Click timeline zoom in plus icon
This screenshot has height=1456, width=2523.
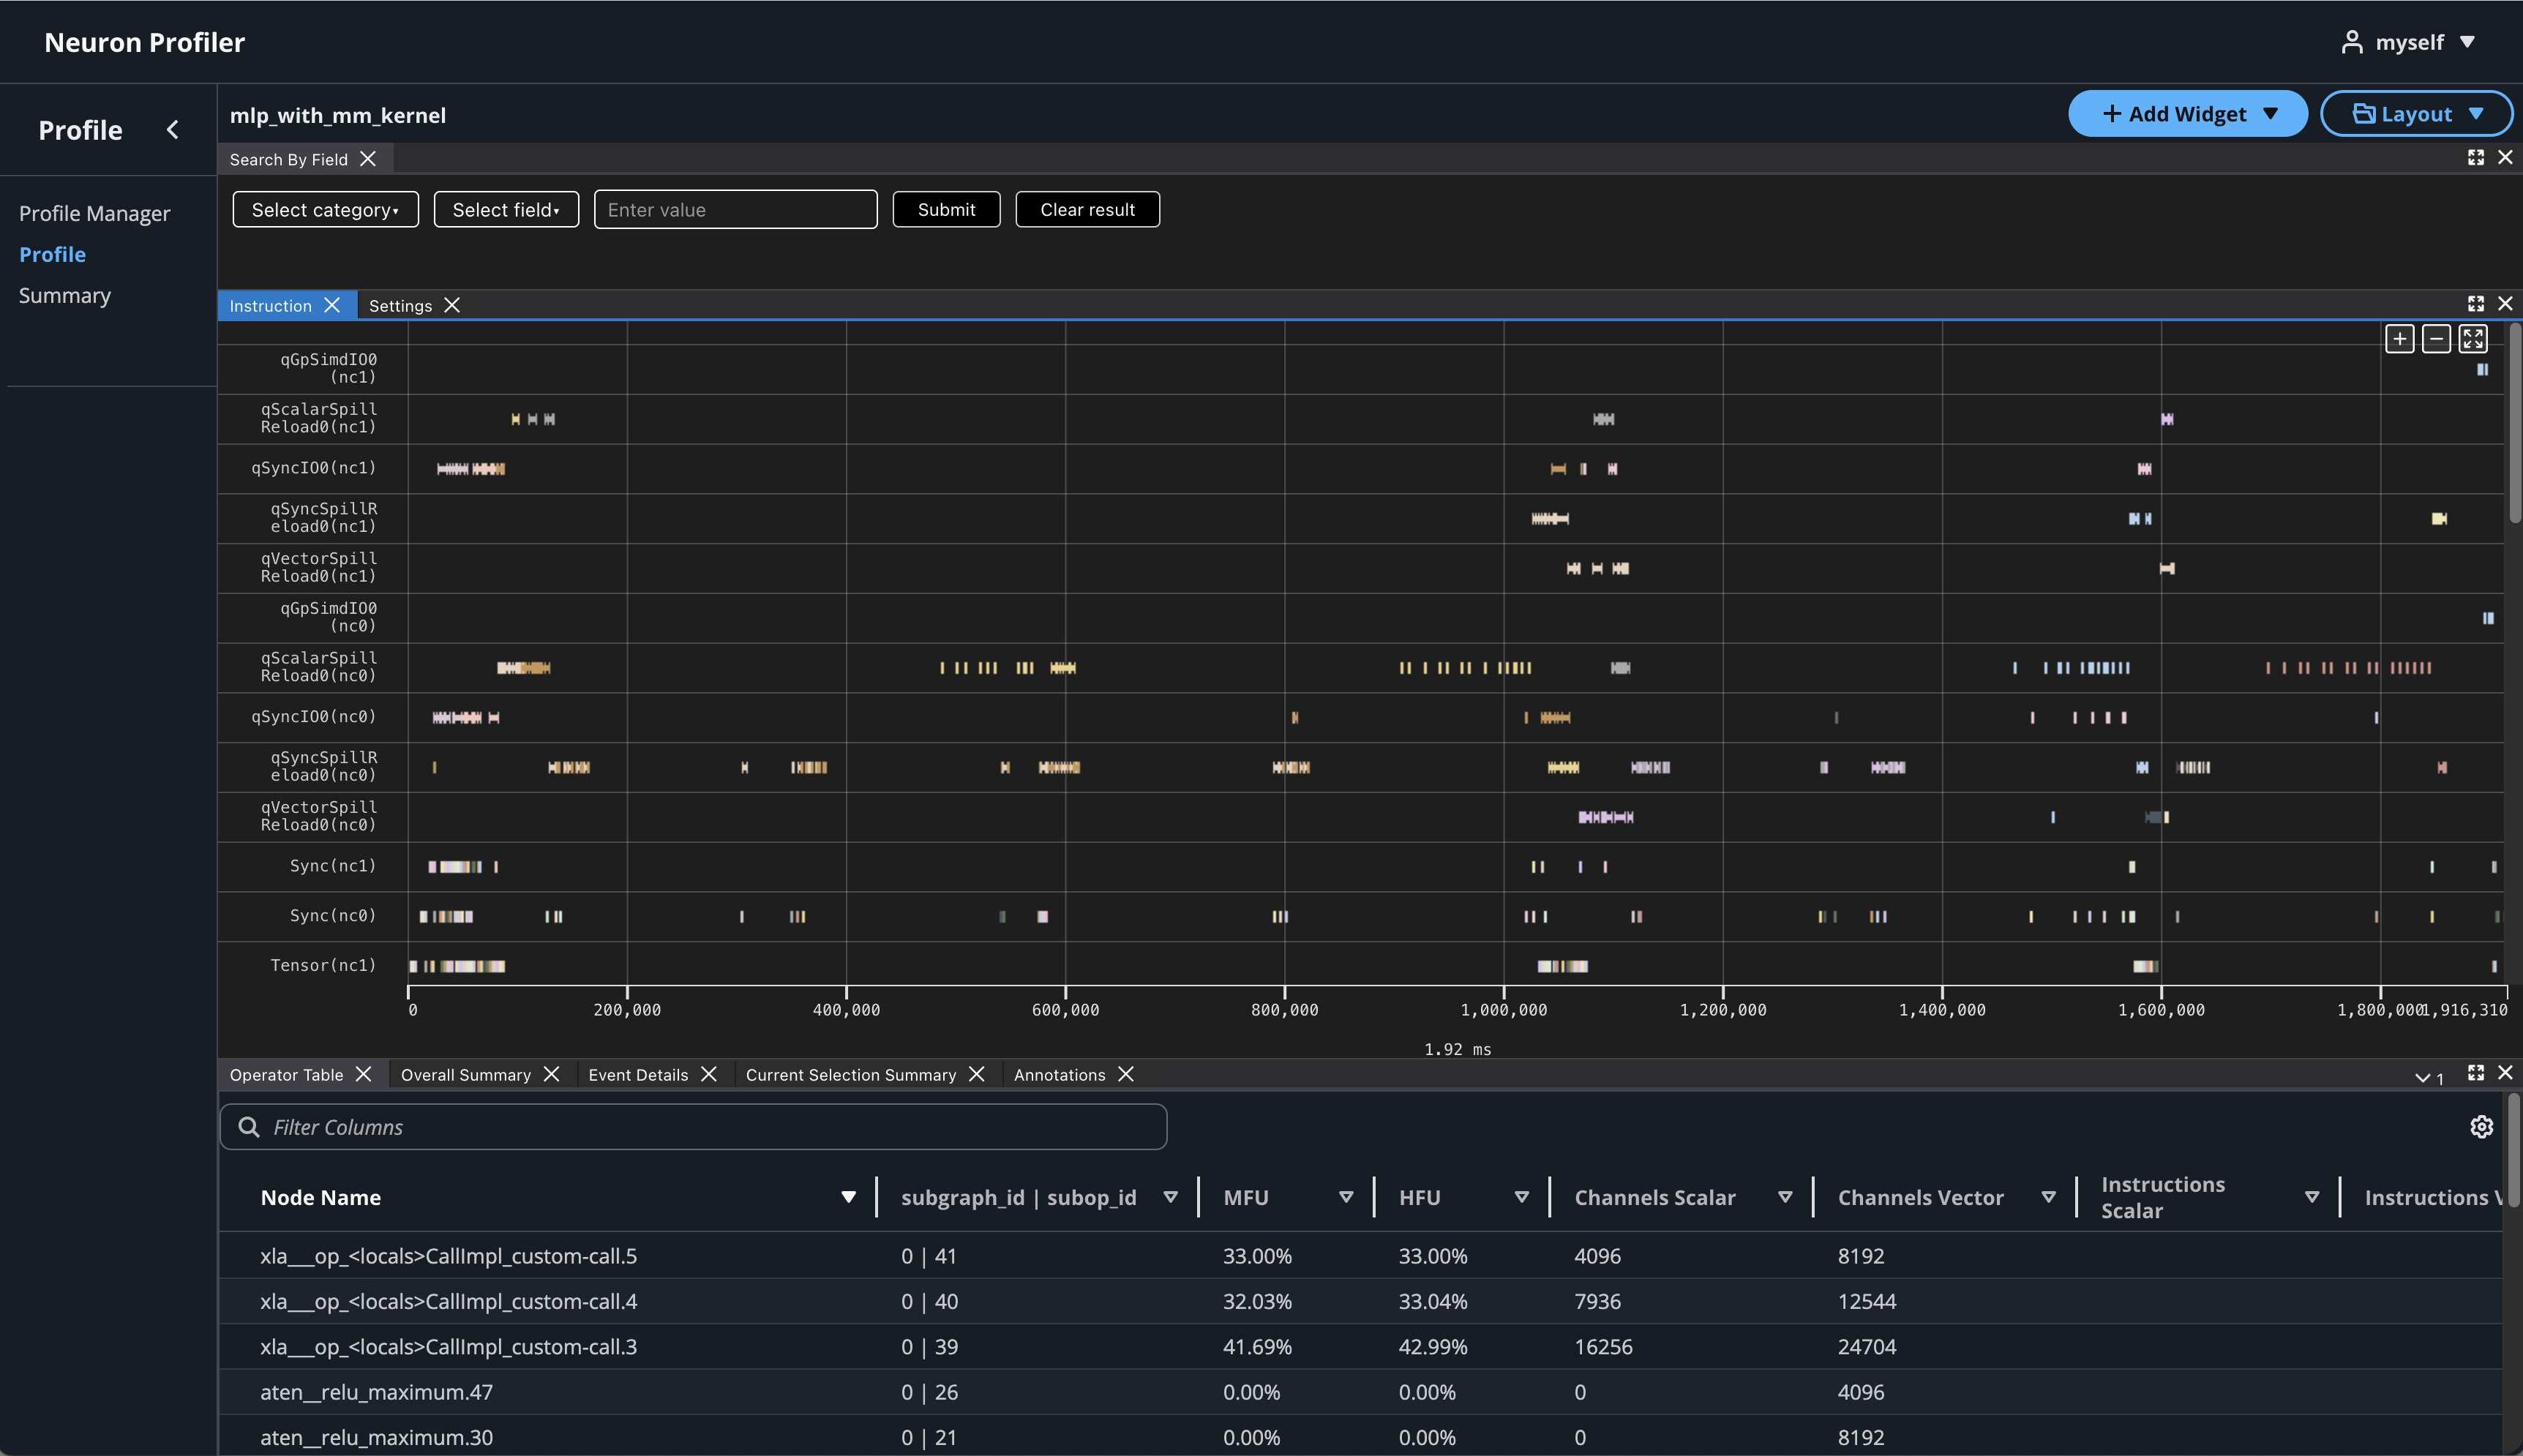2399,339
